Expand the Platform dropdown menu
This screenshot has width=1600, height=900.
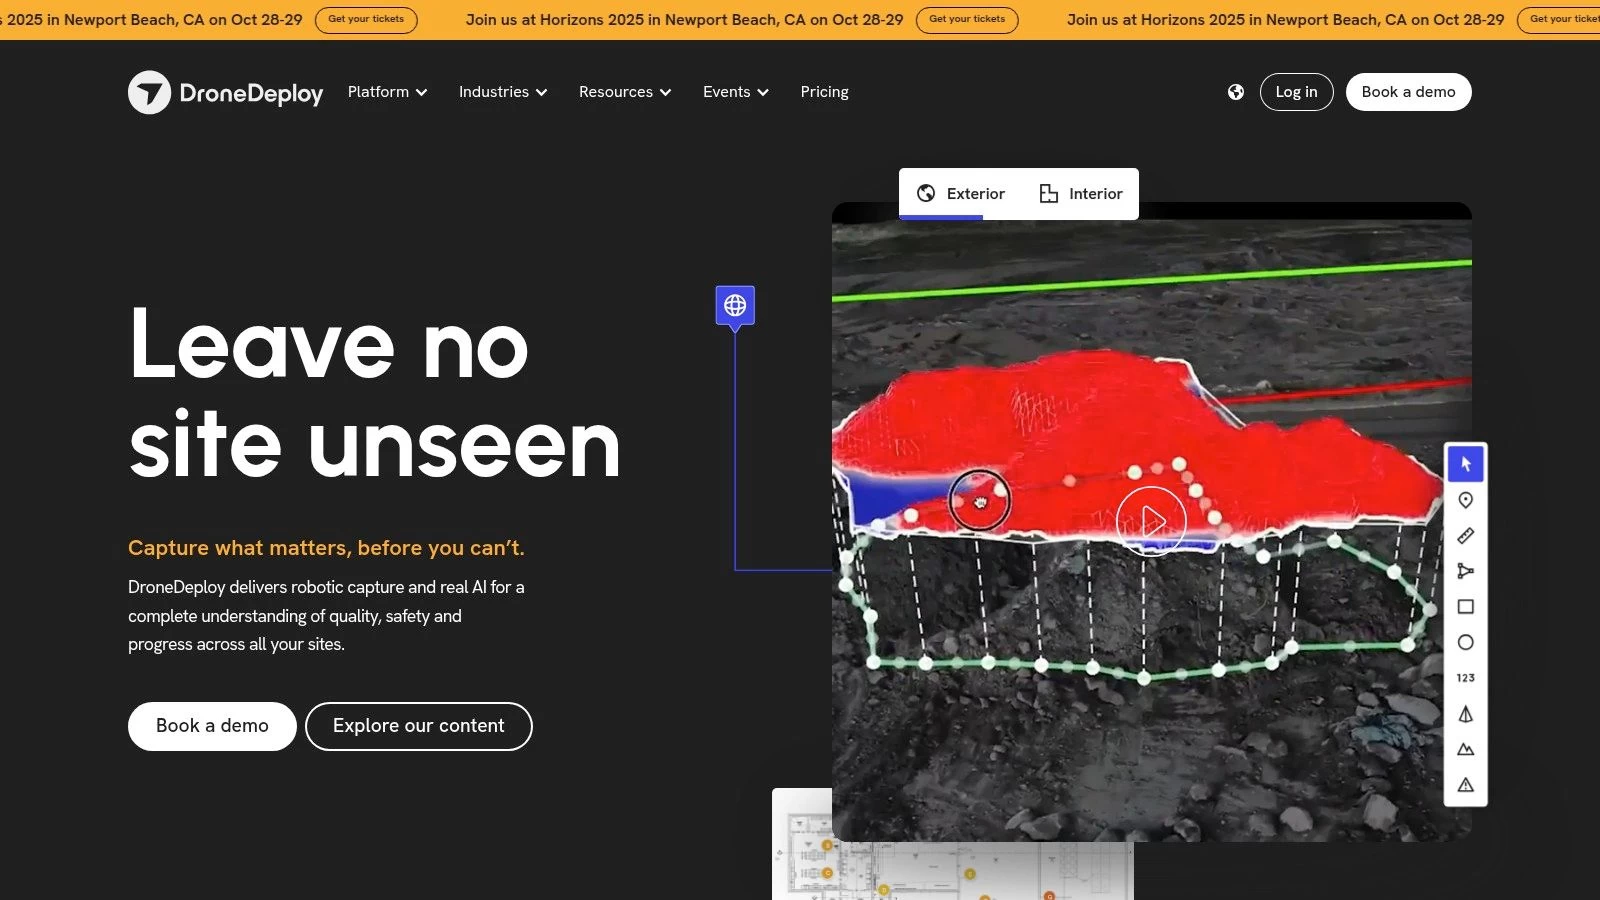(388, 92)
